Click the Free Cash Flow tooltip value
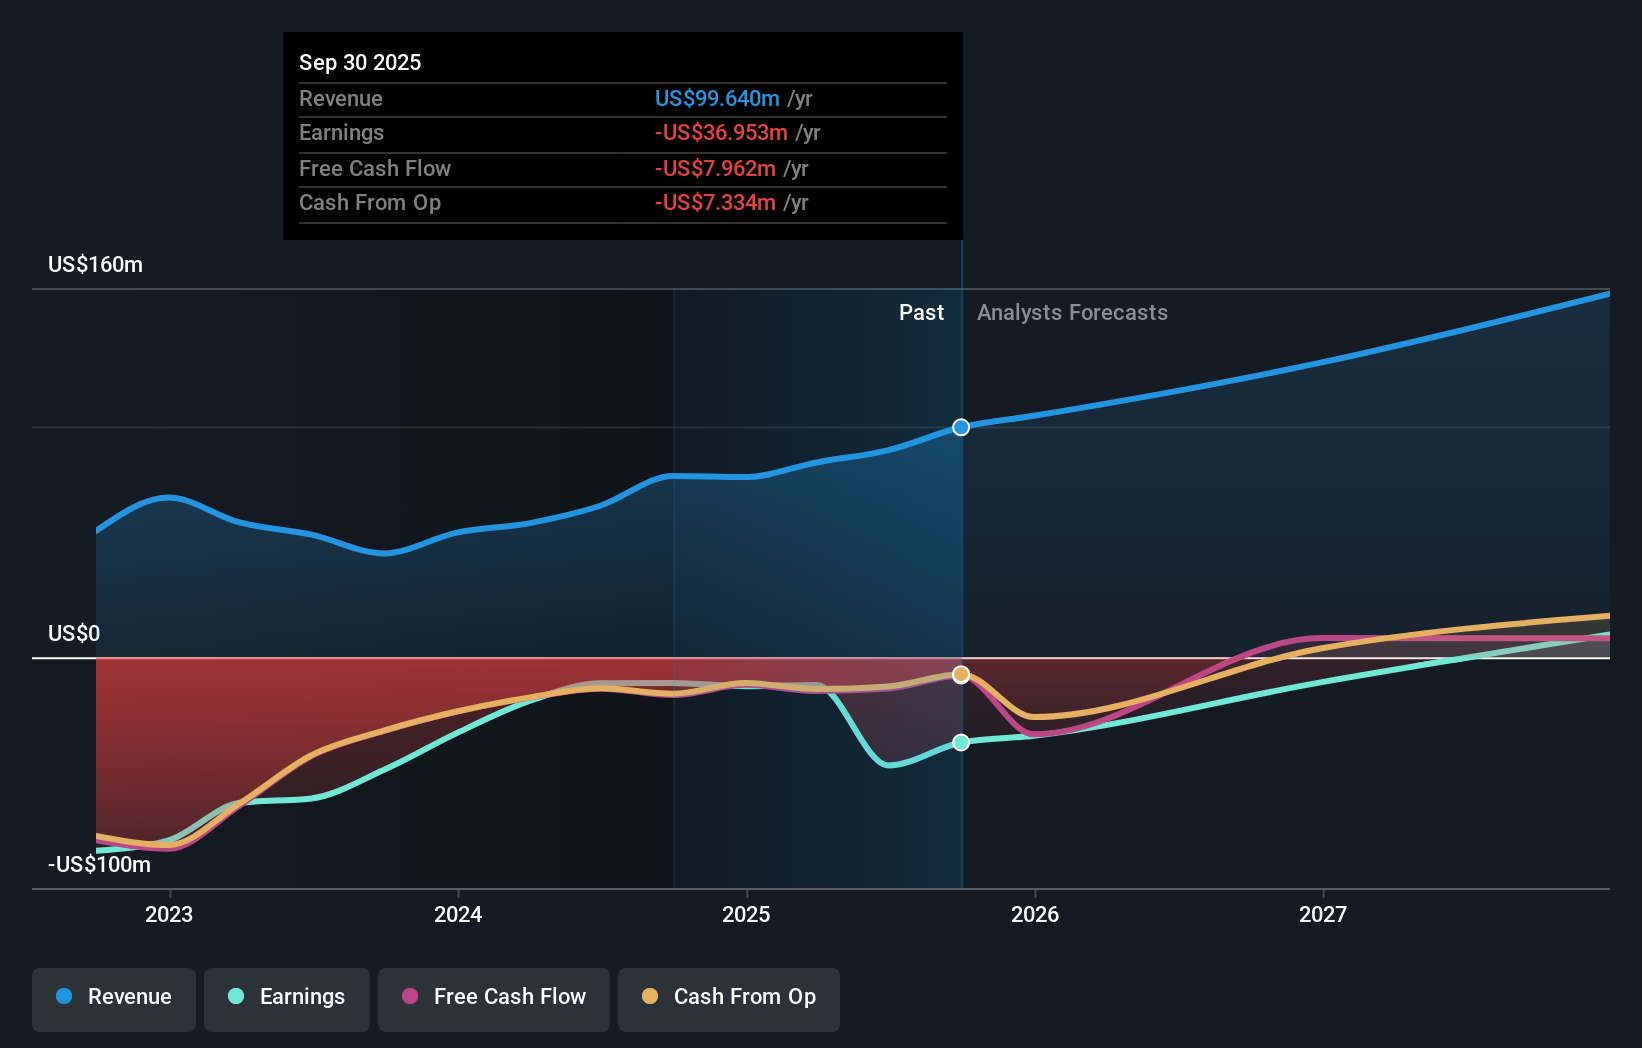Viewport: 1642px width, 1048px height. coord(714,168)
